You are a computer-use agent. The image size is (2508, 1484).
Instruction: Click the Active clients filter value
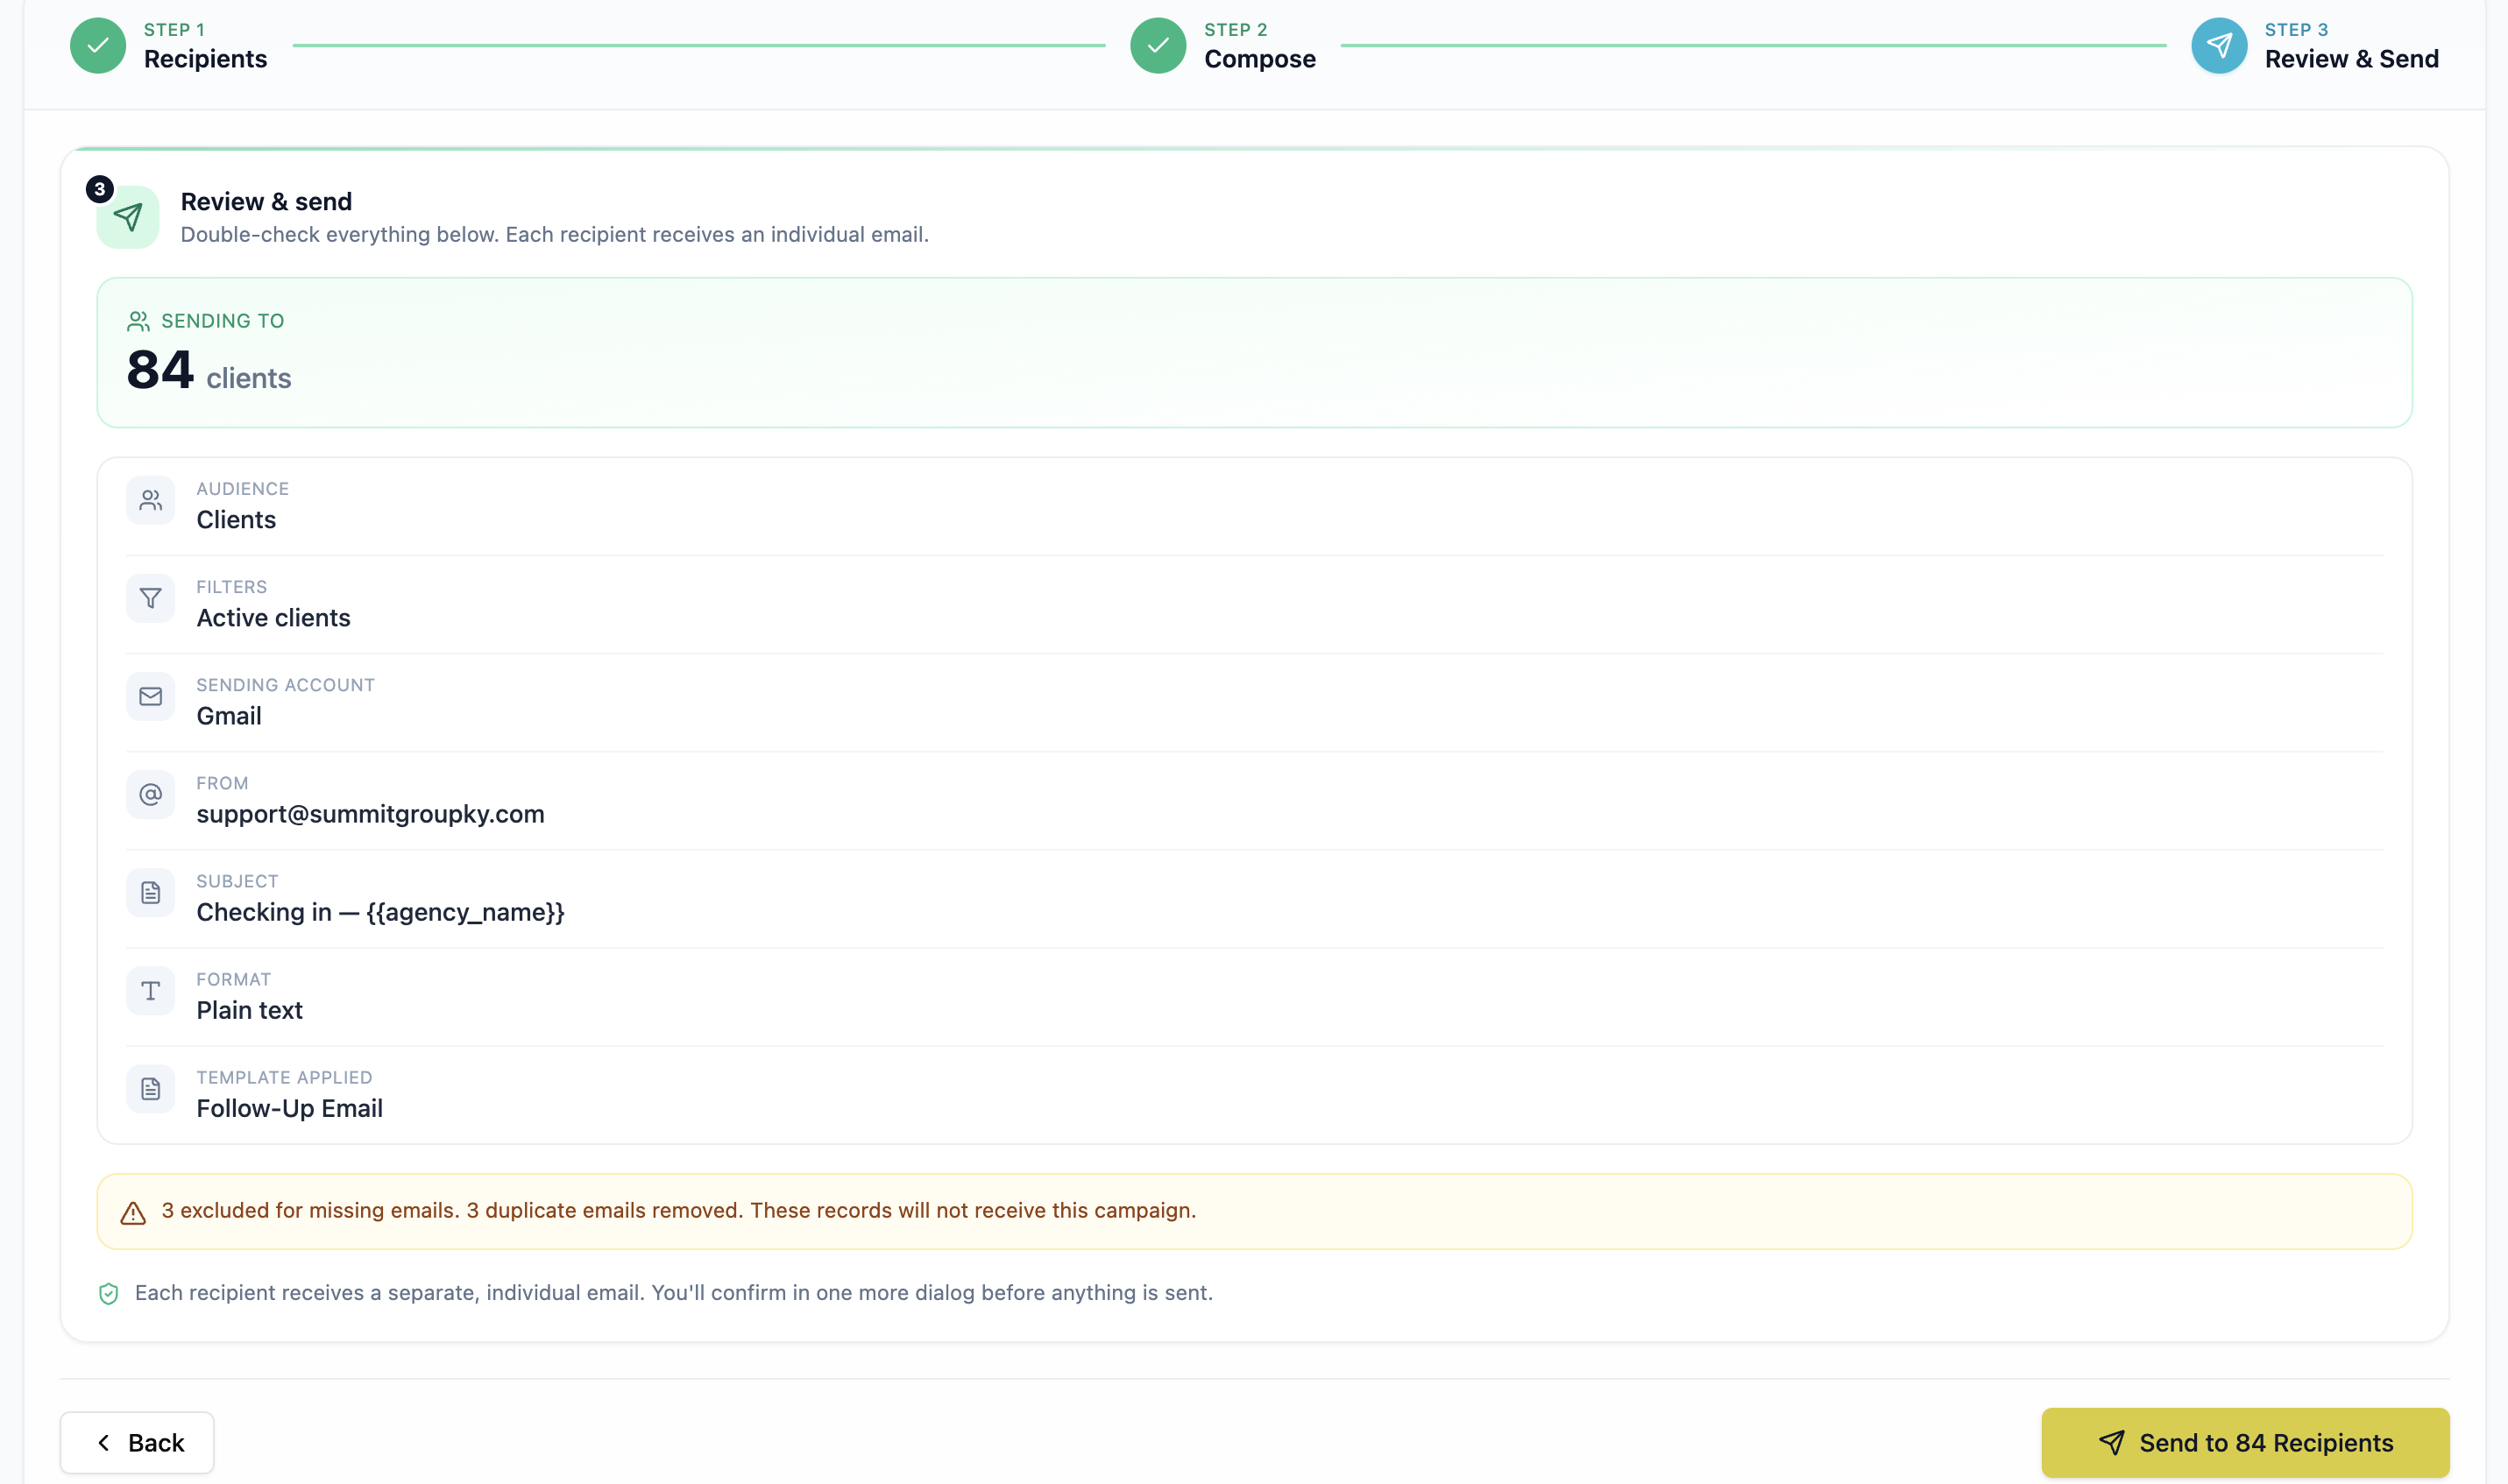(x=273, y=618)
